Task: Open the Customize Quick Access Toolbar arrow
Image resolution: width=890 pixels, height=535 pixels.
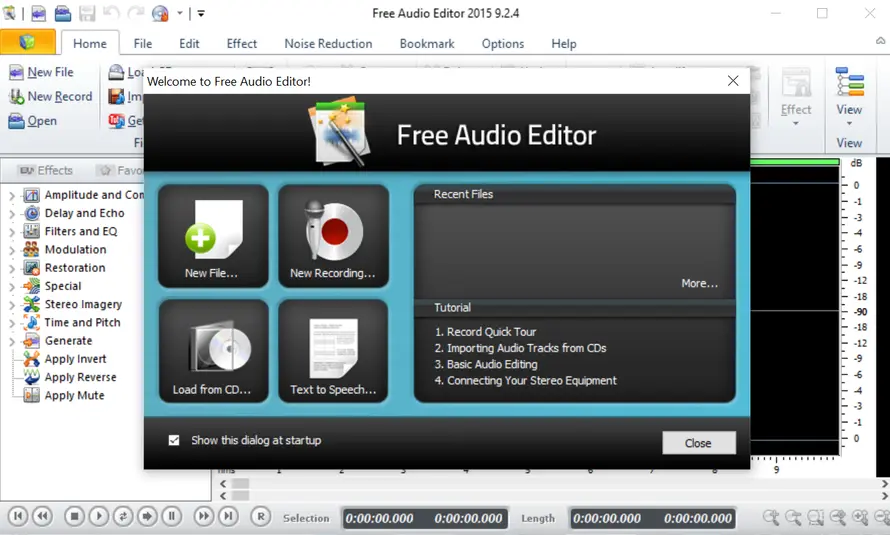Action: pyautogui.click(x=201, y=12)
